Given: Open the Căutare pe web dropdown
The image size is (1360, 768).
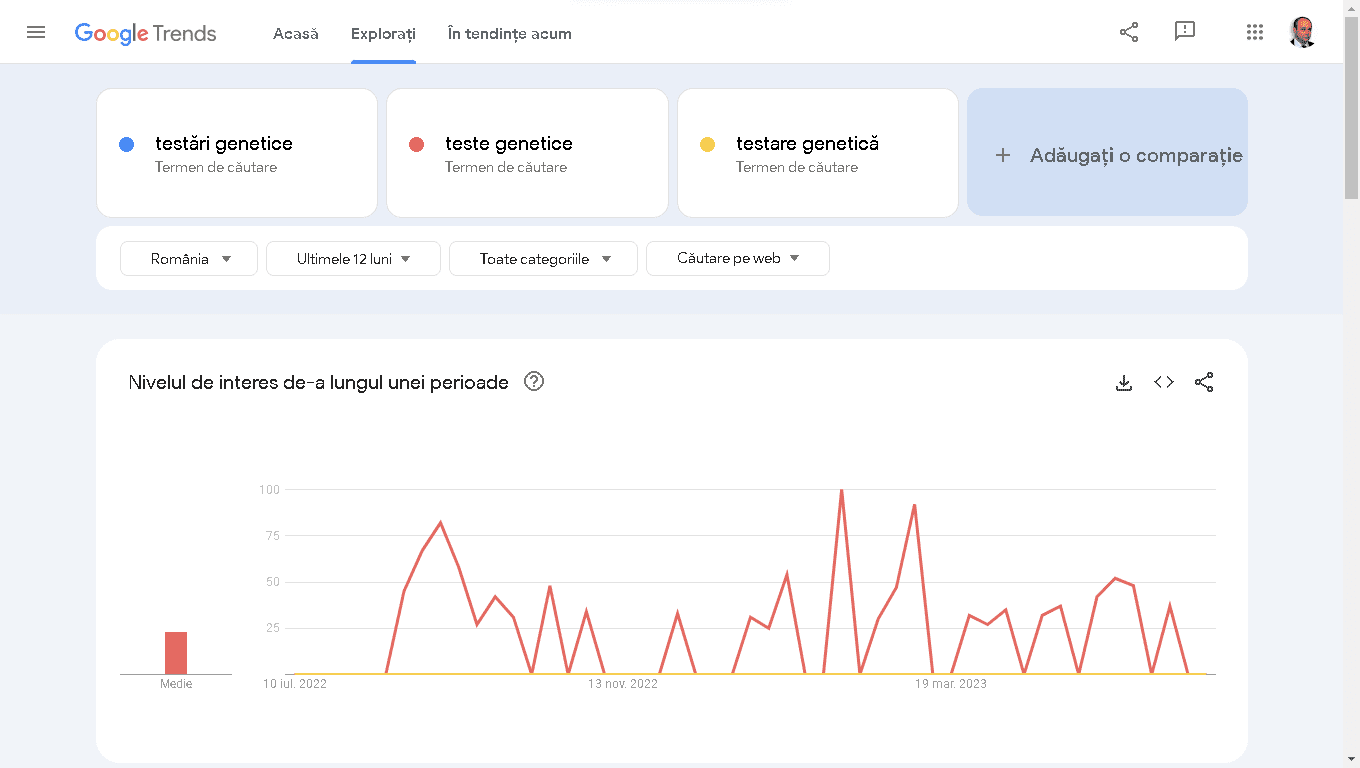Looking at the screenshot, I should point(737,259).
